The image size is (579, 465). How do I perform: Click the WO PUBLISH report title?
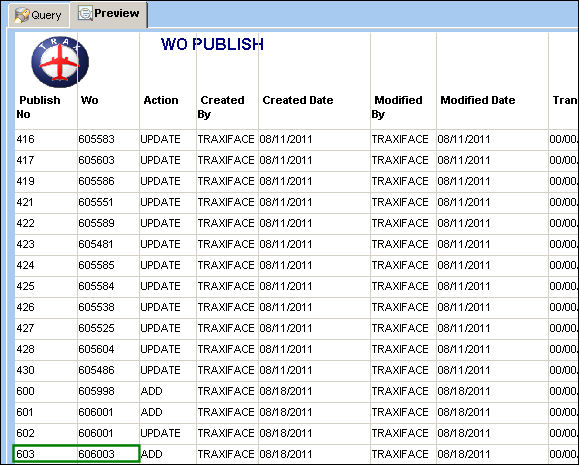[x=212, y=44]
